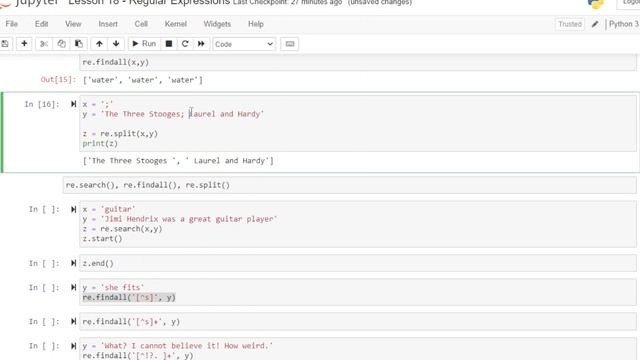
Task: Restart and run all with the fast-forward icon
Action: tap(201, 44)
